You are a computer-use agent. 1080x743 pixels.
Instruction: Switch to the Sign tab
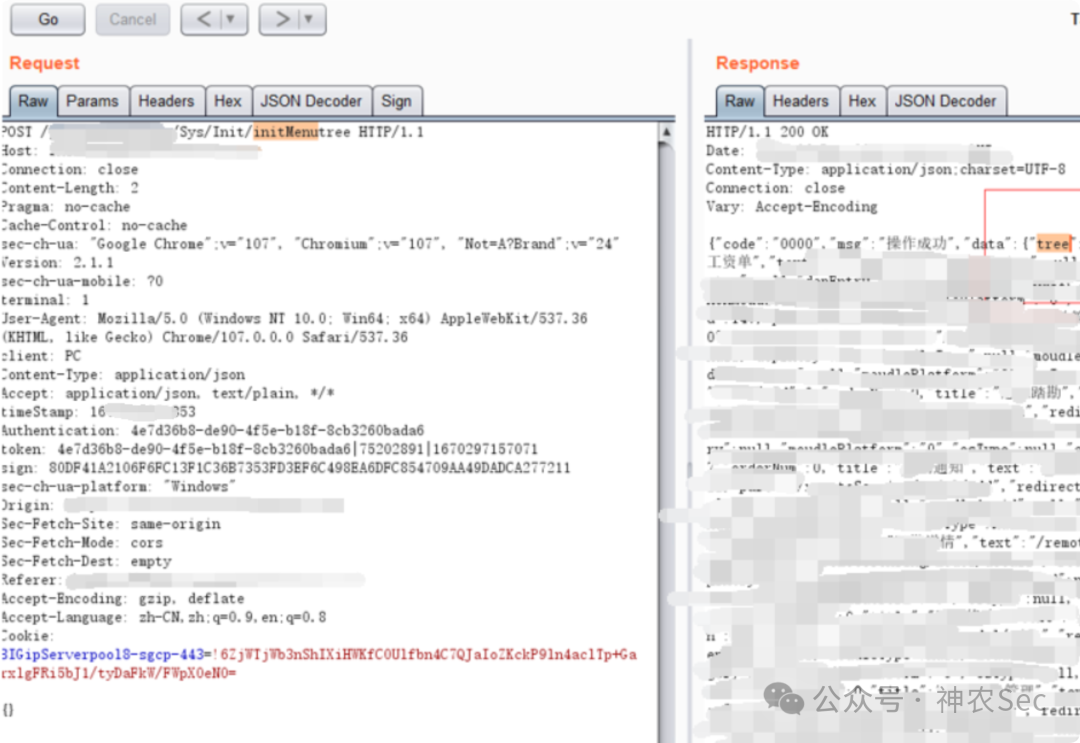point(397,101)
